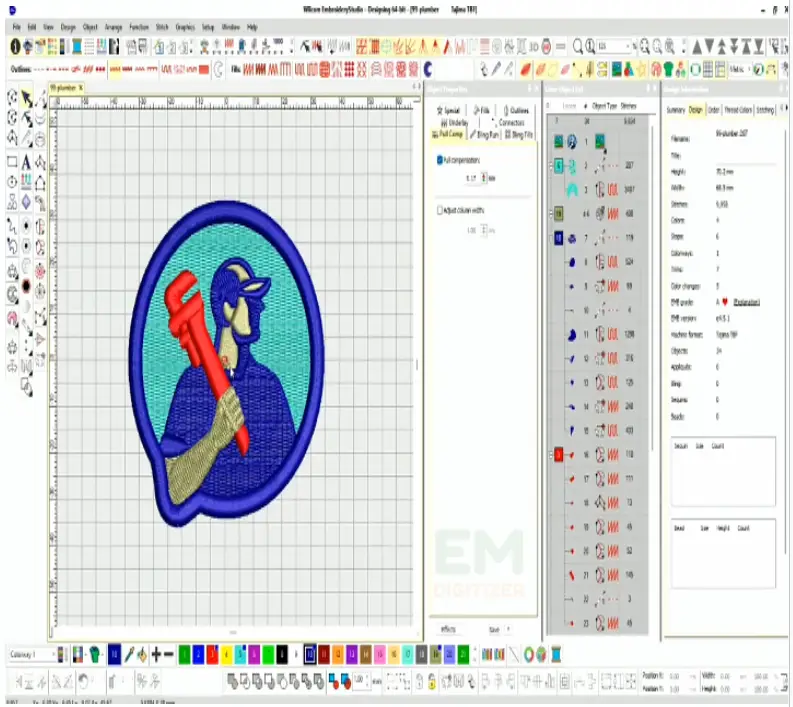Collapse the navy color block in Color-Object List

(x=551, y=238)
